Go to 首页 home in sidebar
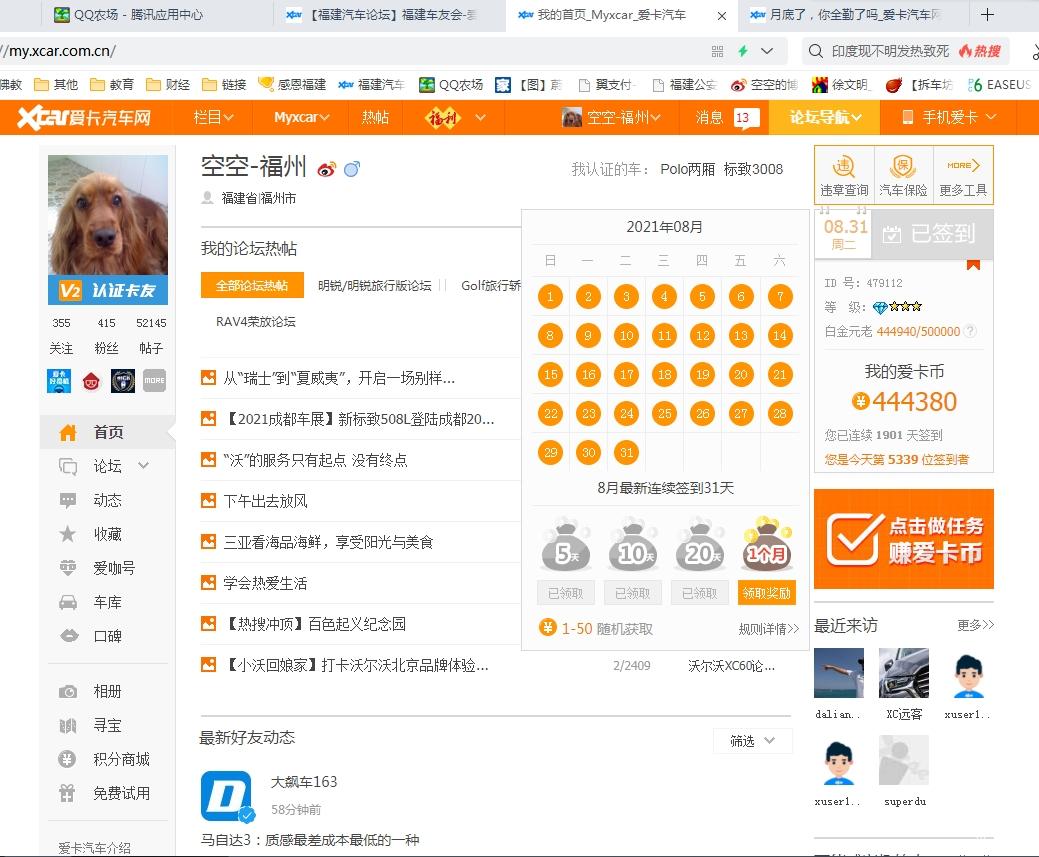The width and height of the screenshot is (1039, 857). click(x=108, y=432)
